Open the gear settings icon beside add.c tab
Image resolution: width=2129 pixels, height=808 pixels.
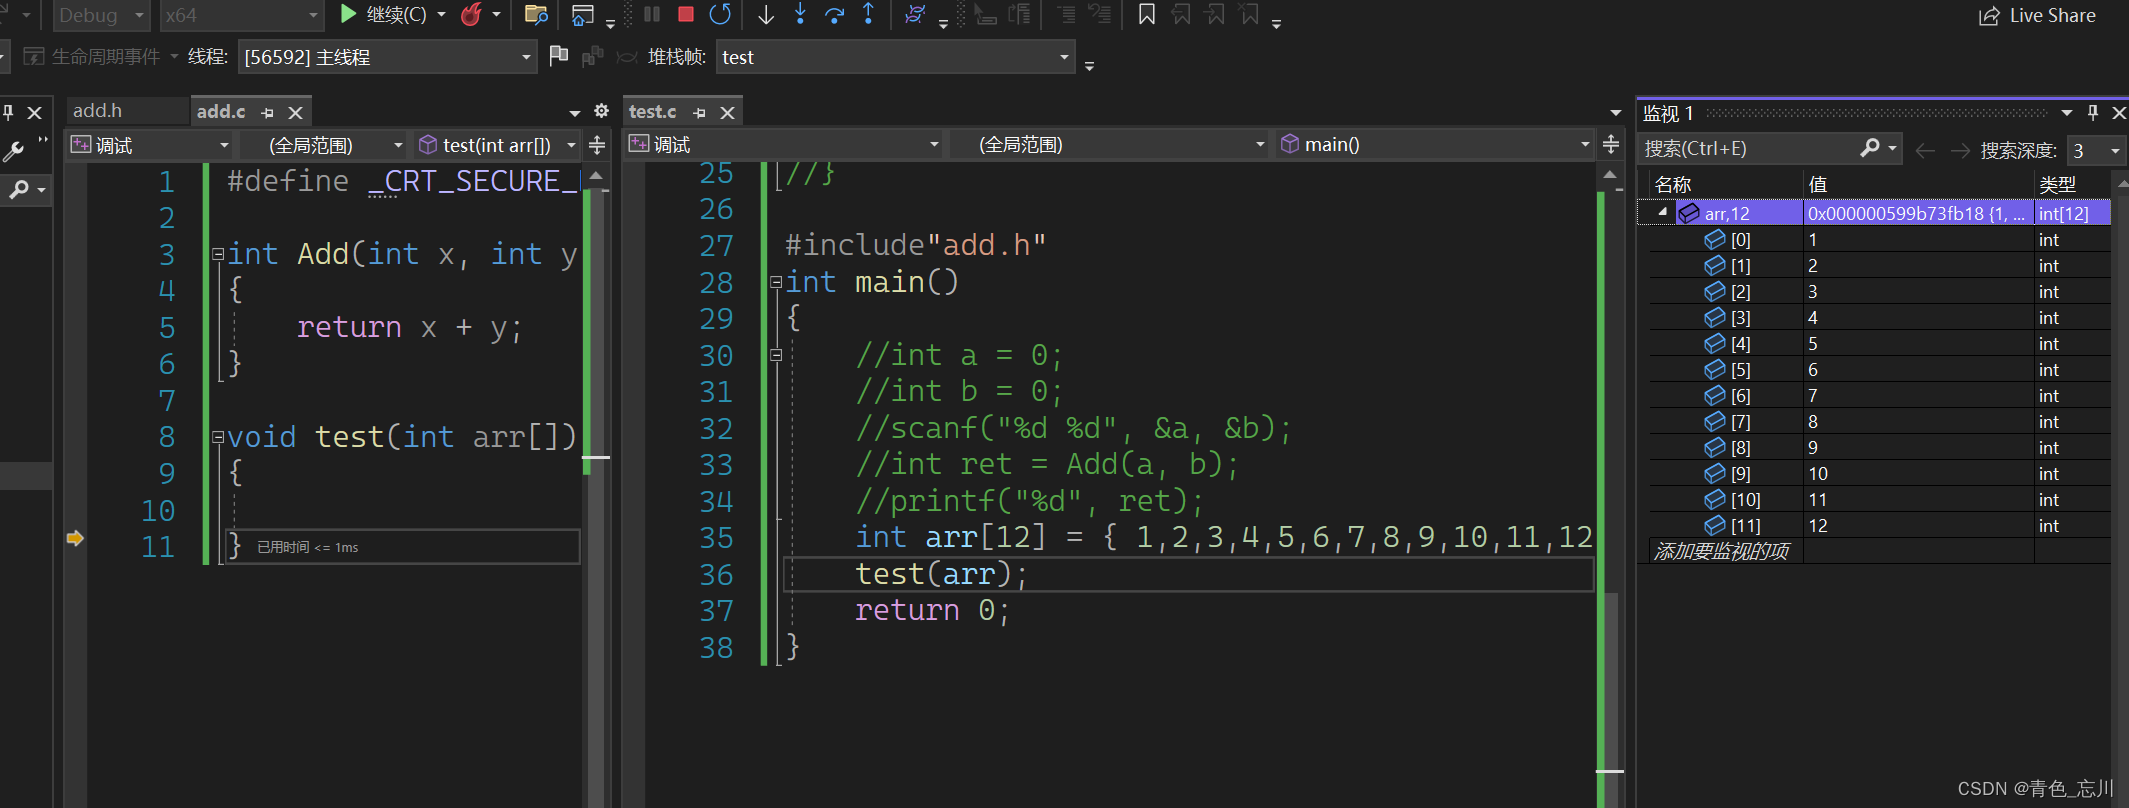pyautogui.click(x=601, y=111)
